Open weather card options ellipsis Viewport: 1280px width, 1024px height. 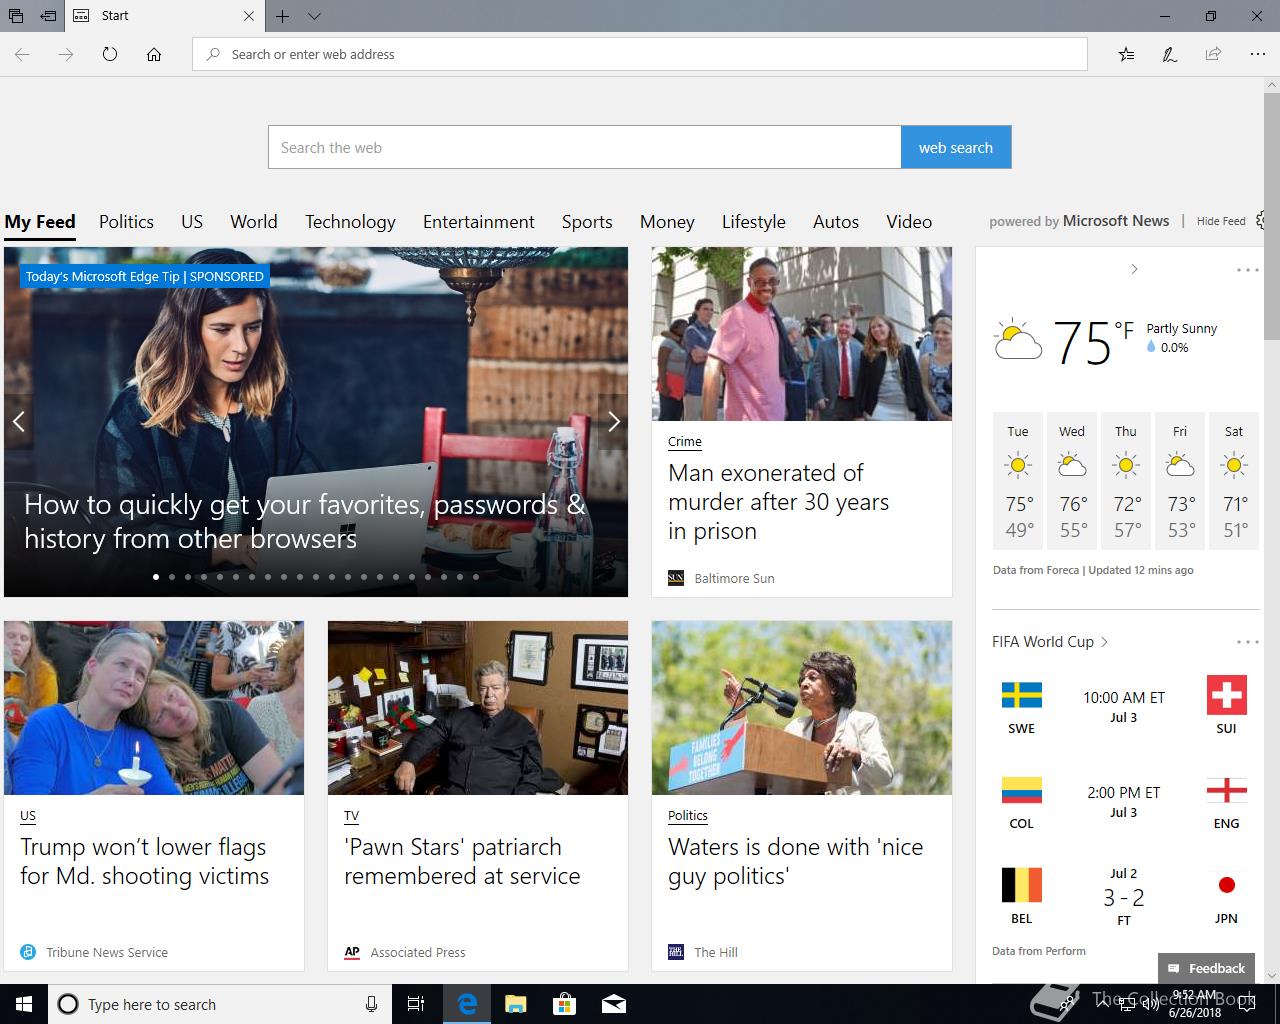point(1247,270)
